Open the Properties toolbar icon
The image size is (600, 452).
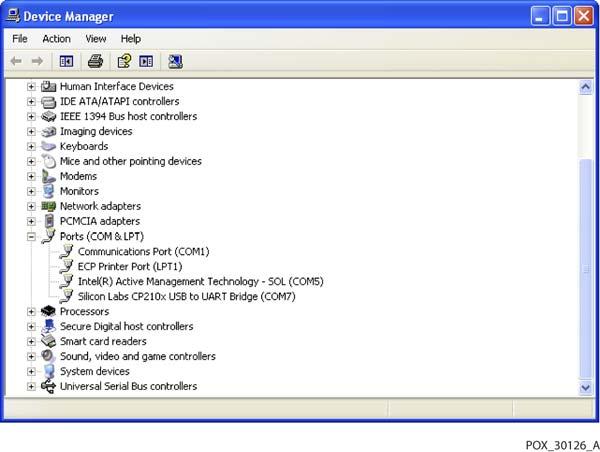pyautogui.click(x=124, y=61)
